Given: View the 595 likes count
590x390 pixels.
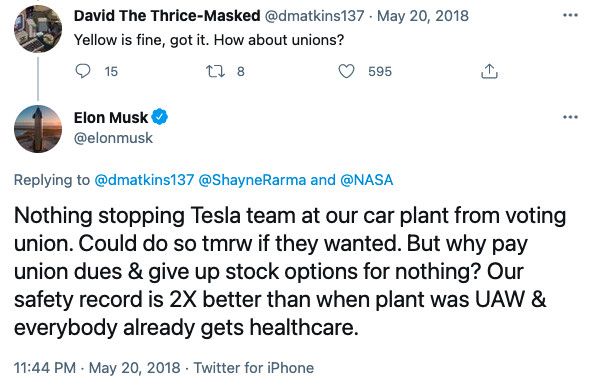Looking at the screenshot, I should [x=380, y=72].
